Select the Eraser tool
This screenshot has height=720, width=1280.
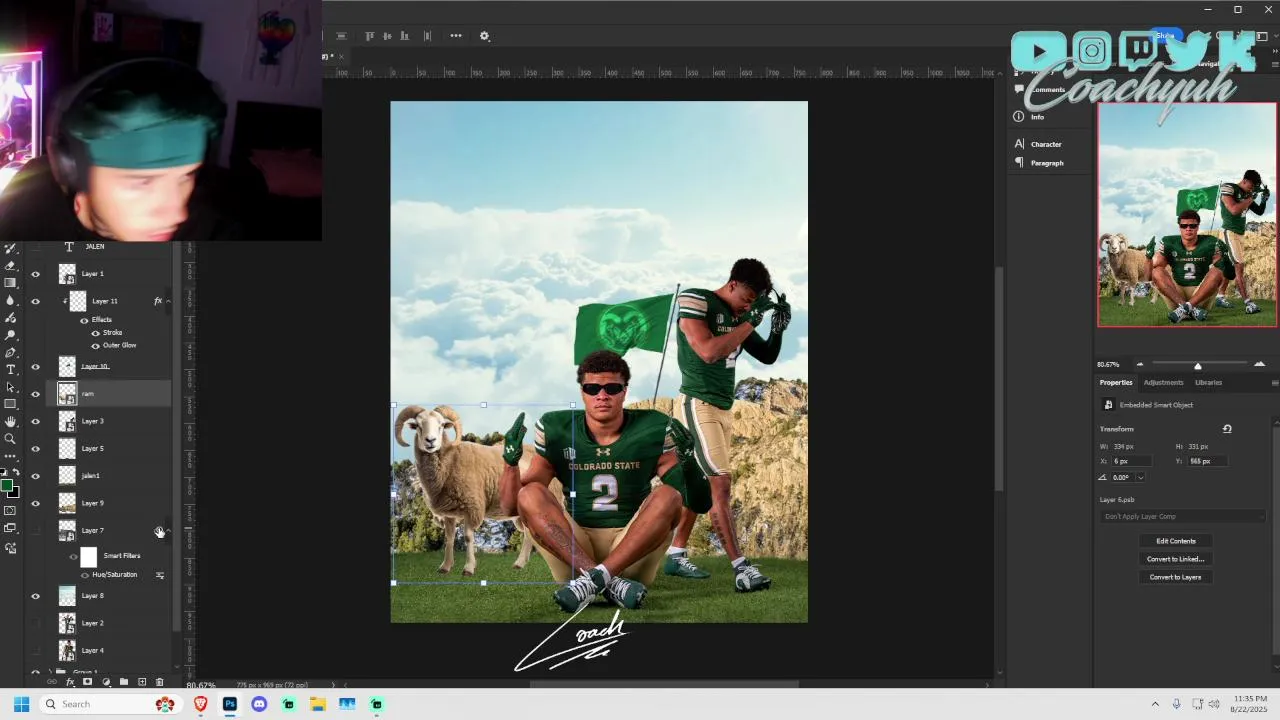click(10, 265)
